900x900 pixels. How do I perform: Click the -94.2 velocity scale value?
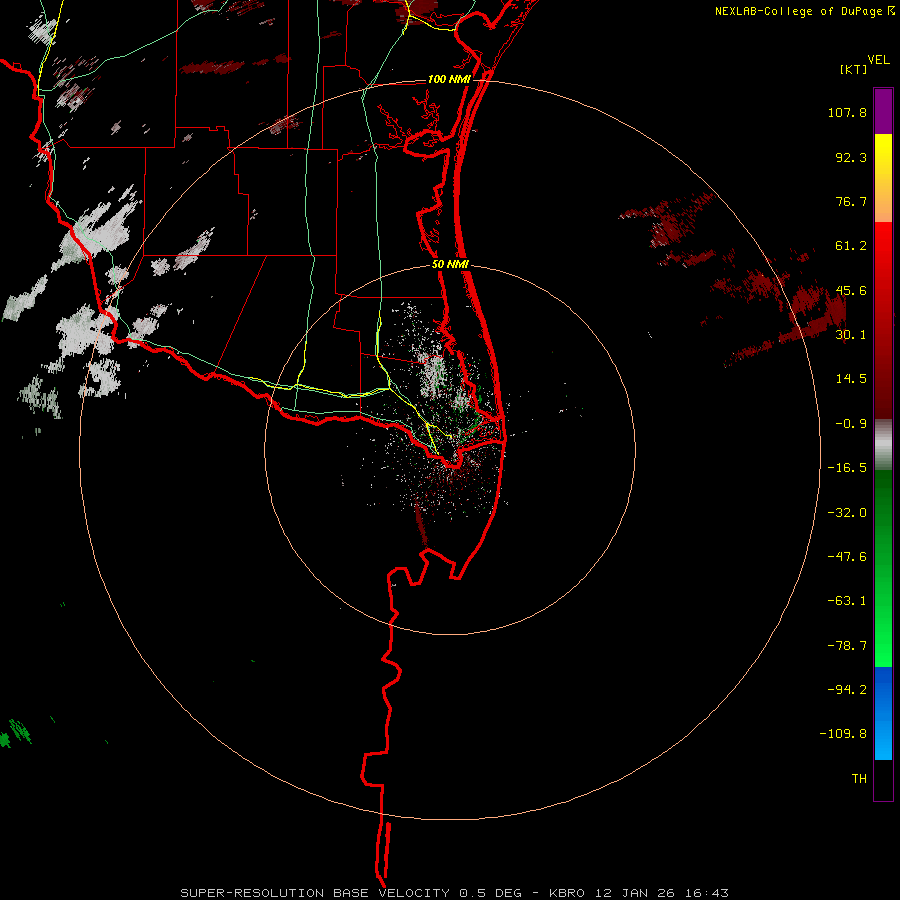pyautogui.click(x=847, y=690)
